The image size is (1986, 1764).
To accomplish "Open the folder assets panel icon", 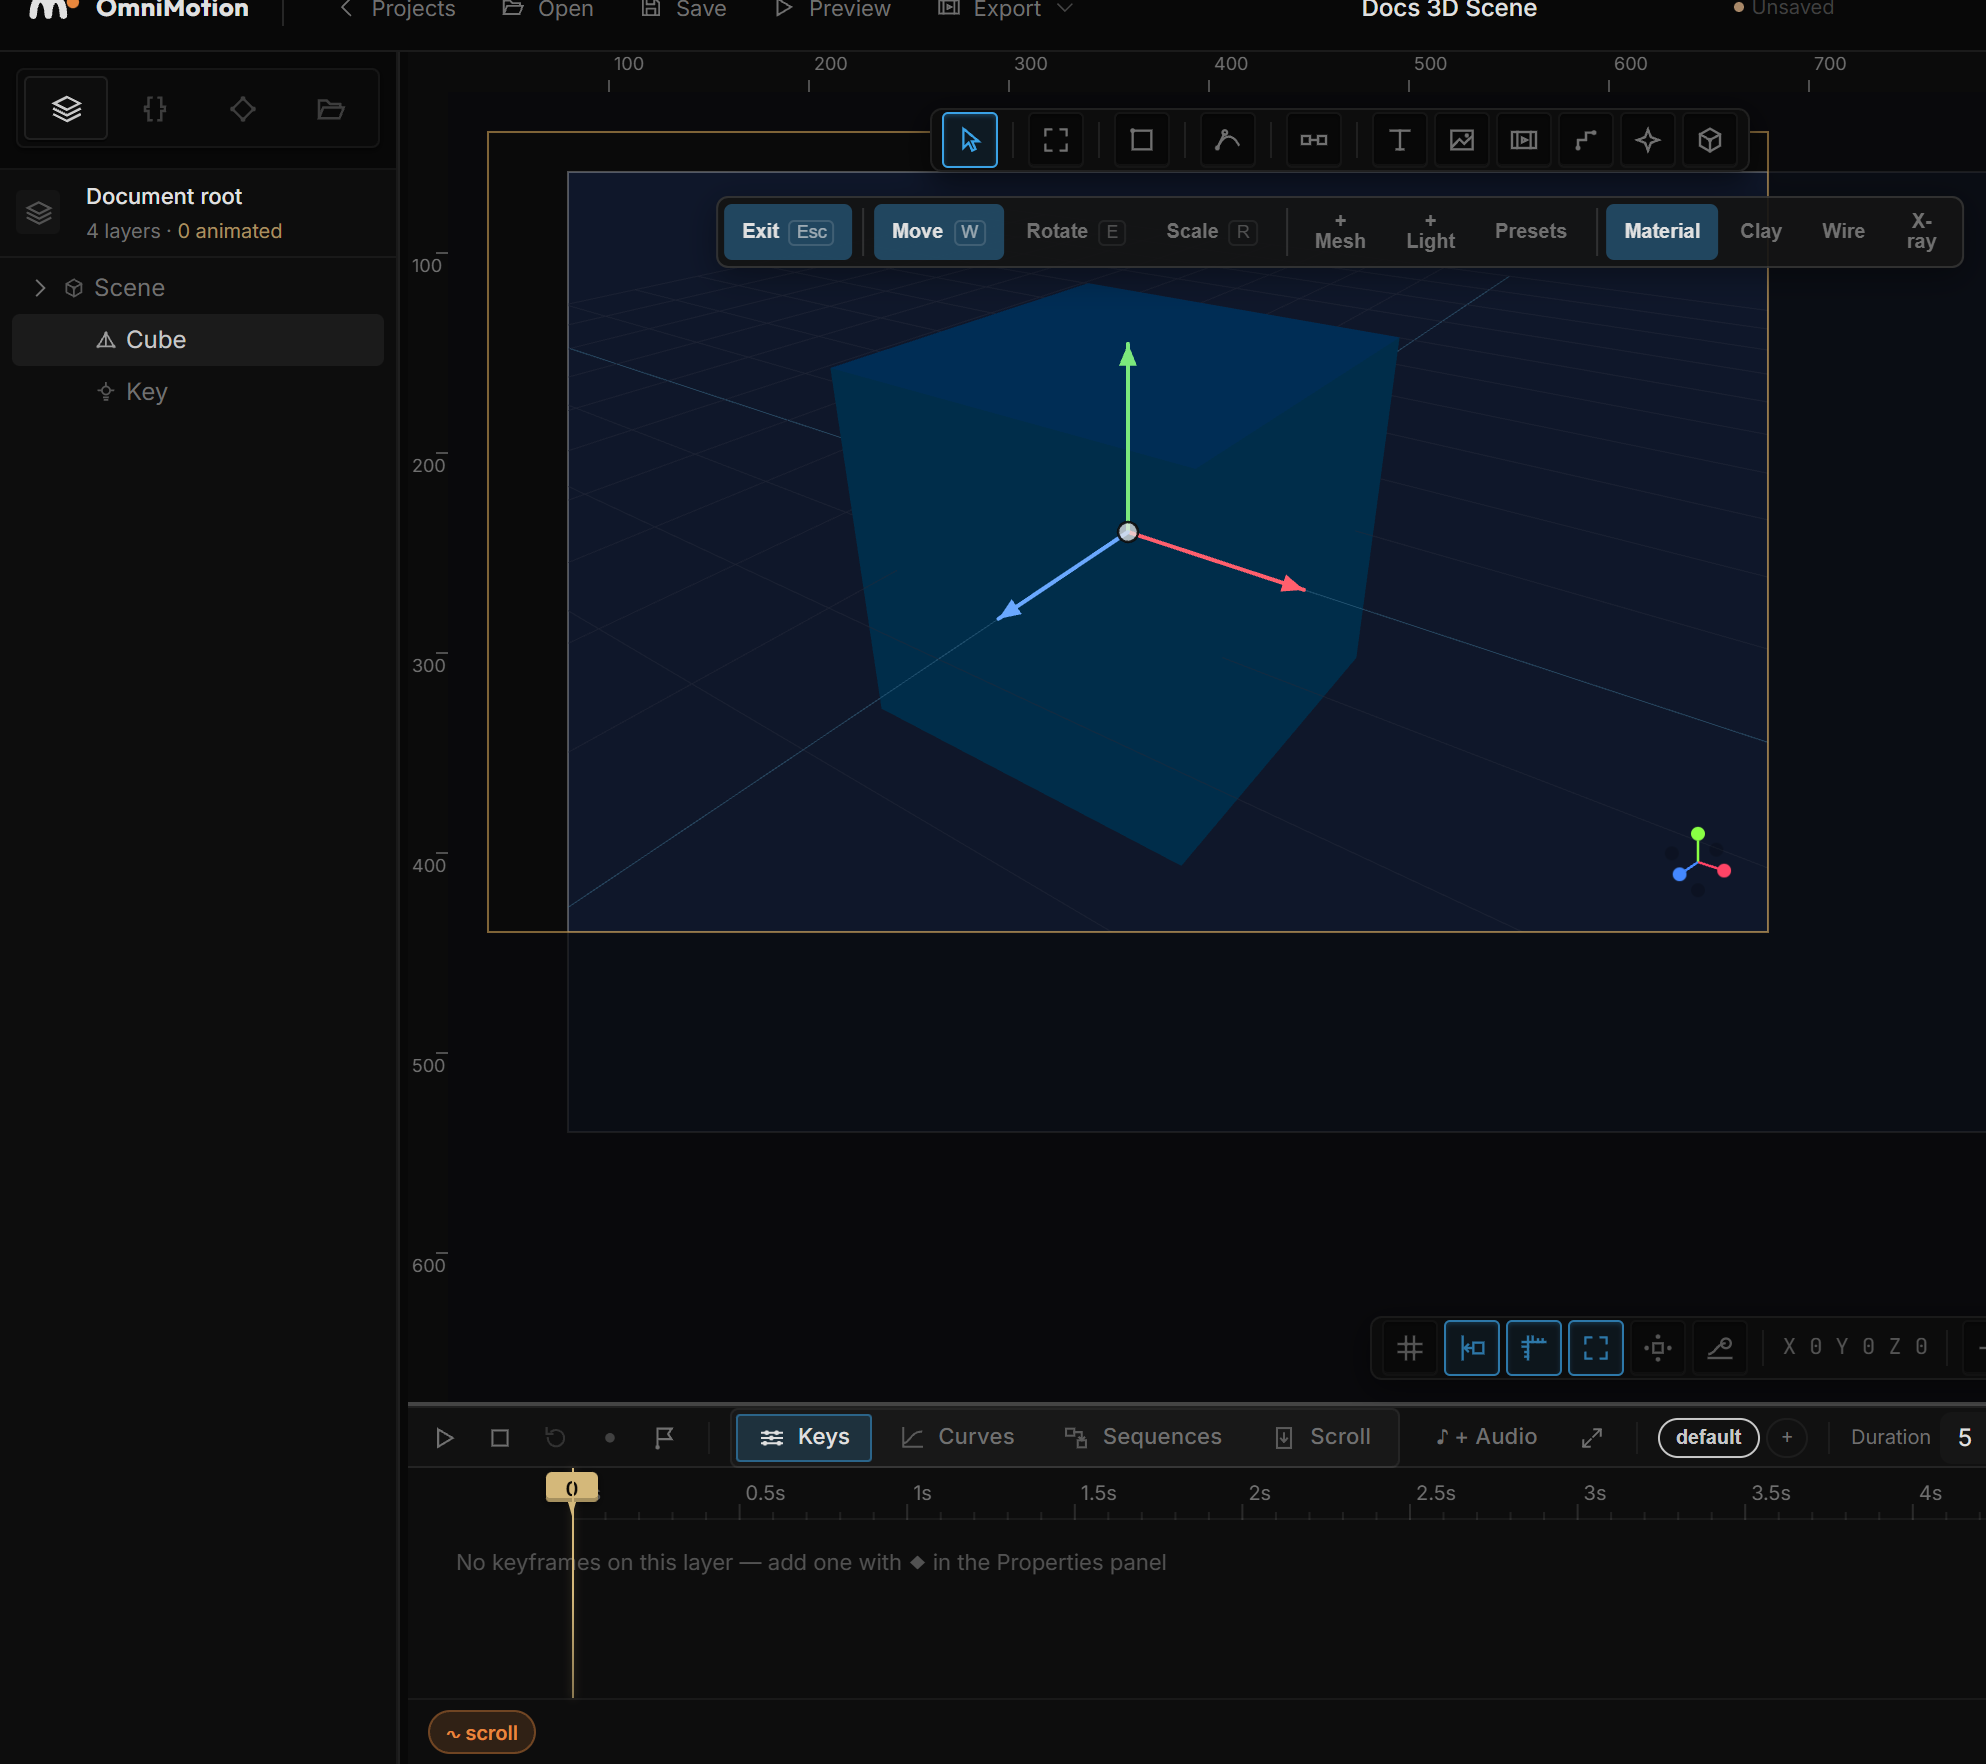I will click(330, 108).
